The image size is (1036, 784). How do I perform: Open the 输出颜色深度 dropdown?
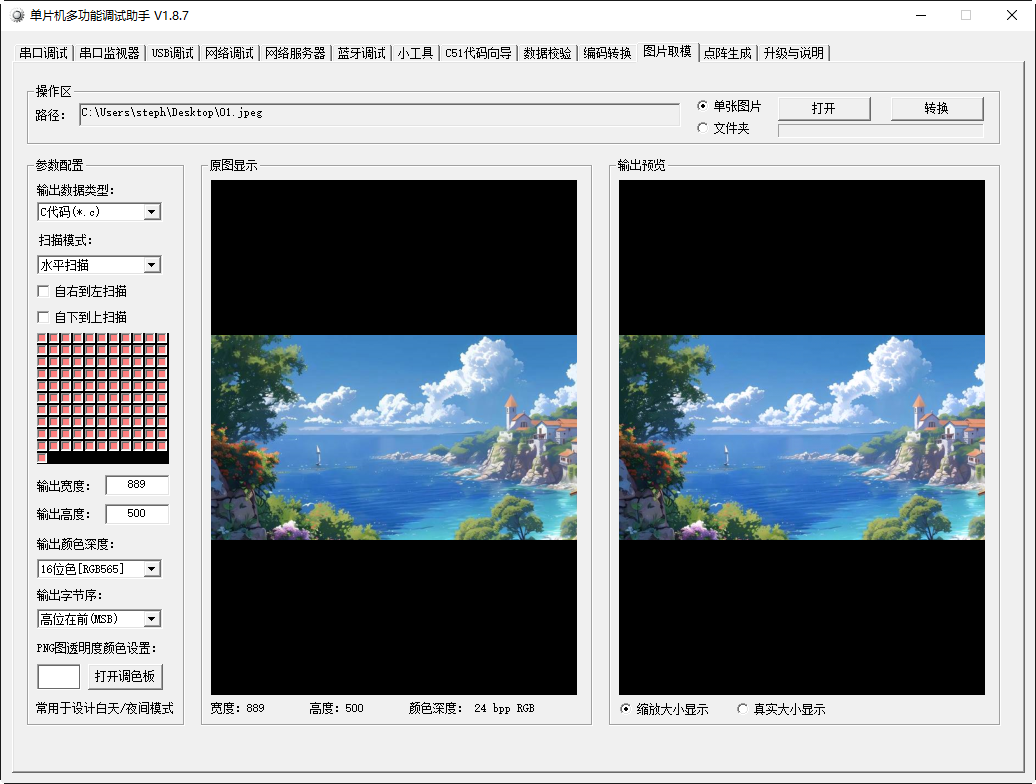click(152, 569)
